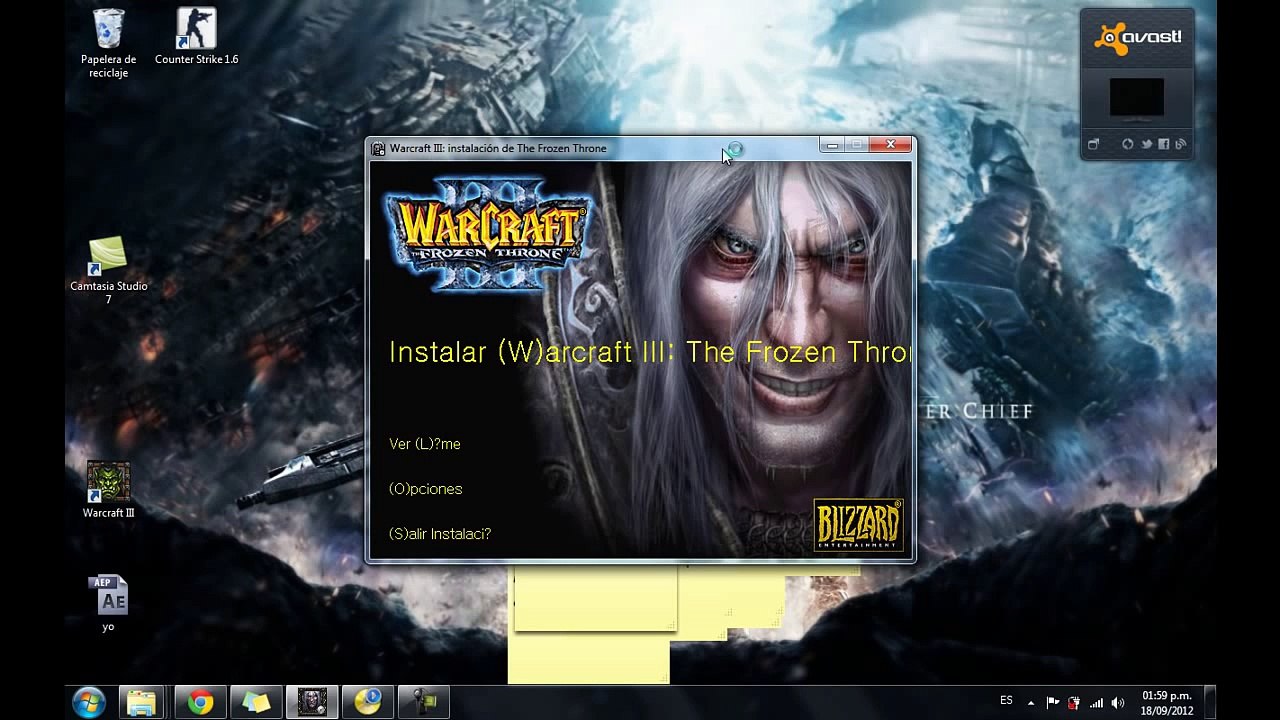Close the Warcraft III installer window
Image resolution: width=1280 pixels, height=720 pixels.
(890, 145)
